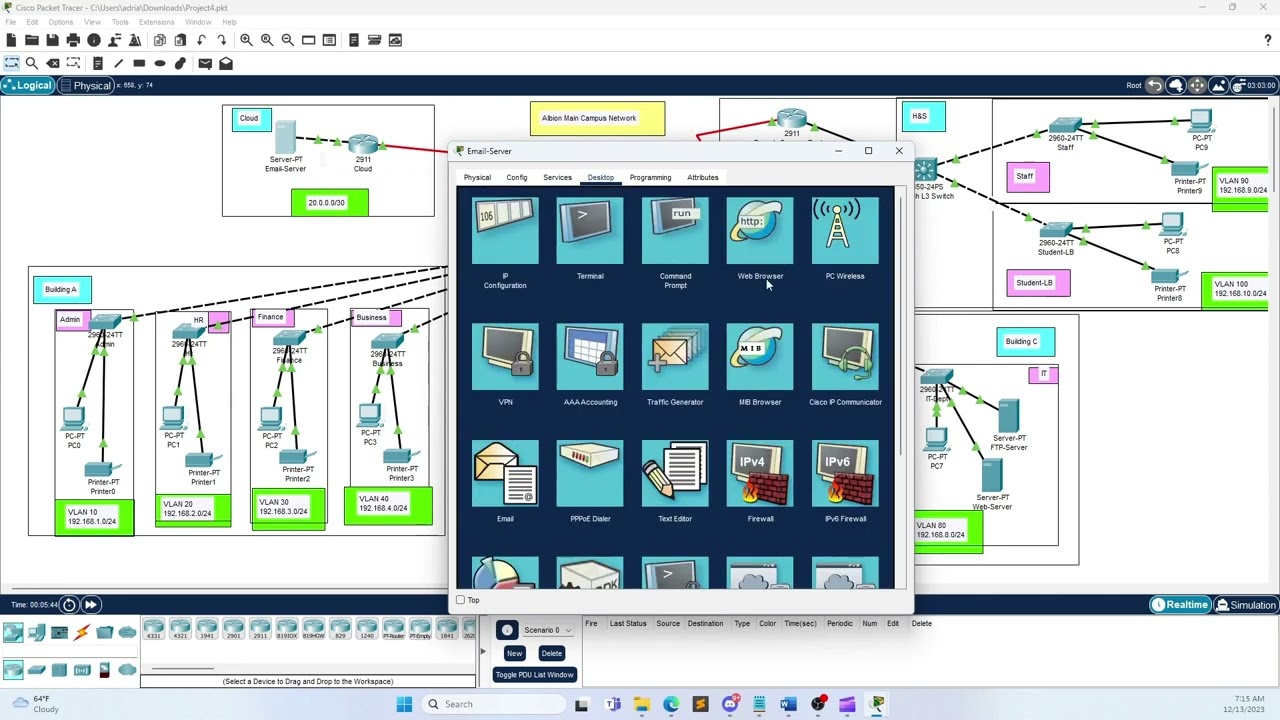Click the New scenario button
This screenshot has width=1280, height=720.
click(514, 653)
